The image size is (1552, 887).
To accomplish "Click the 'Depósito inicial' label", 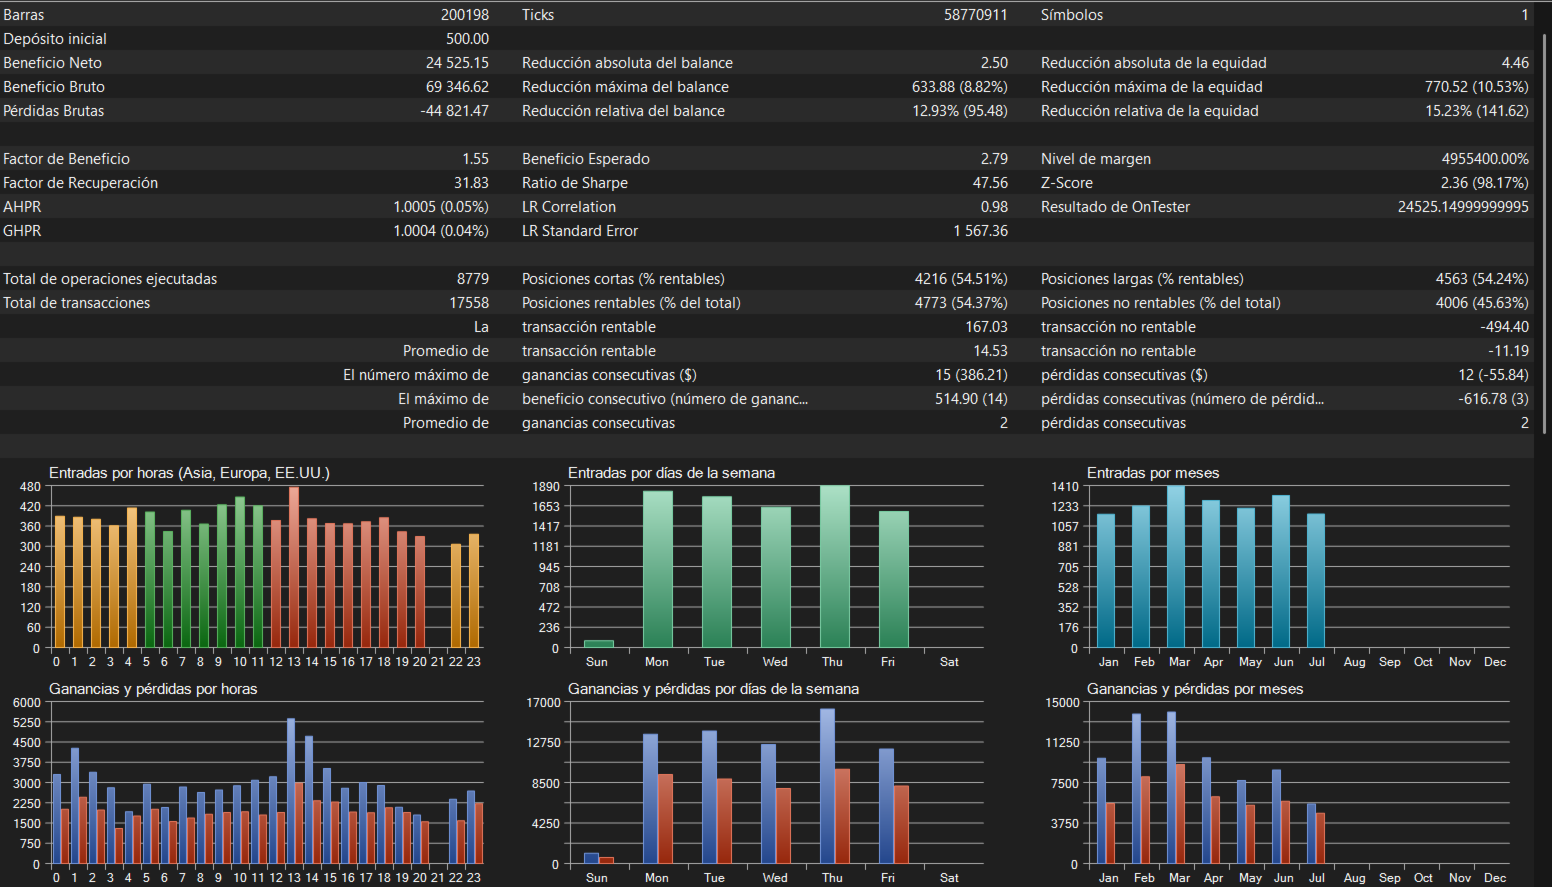I will pyautogui.click(x=55, y=39).
